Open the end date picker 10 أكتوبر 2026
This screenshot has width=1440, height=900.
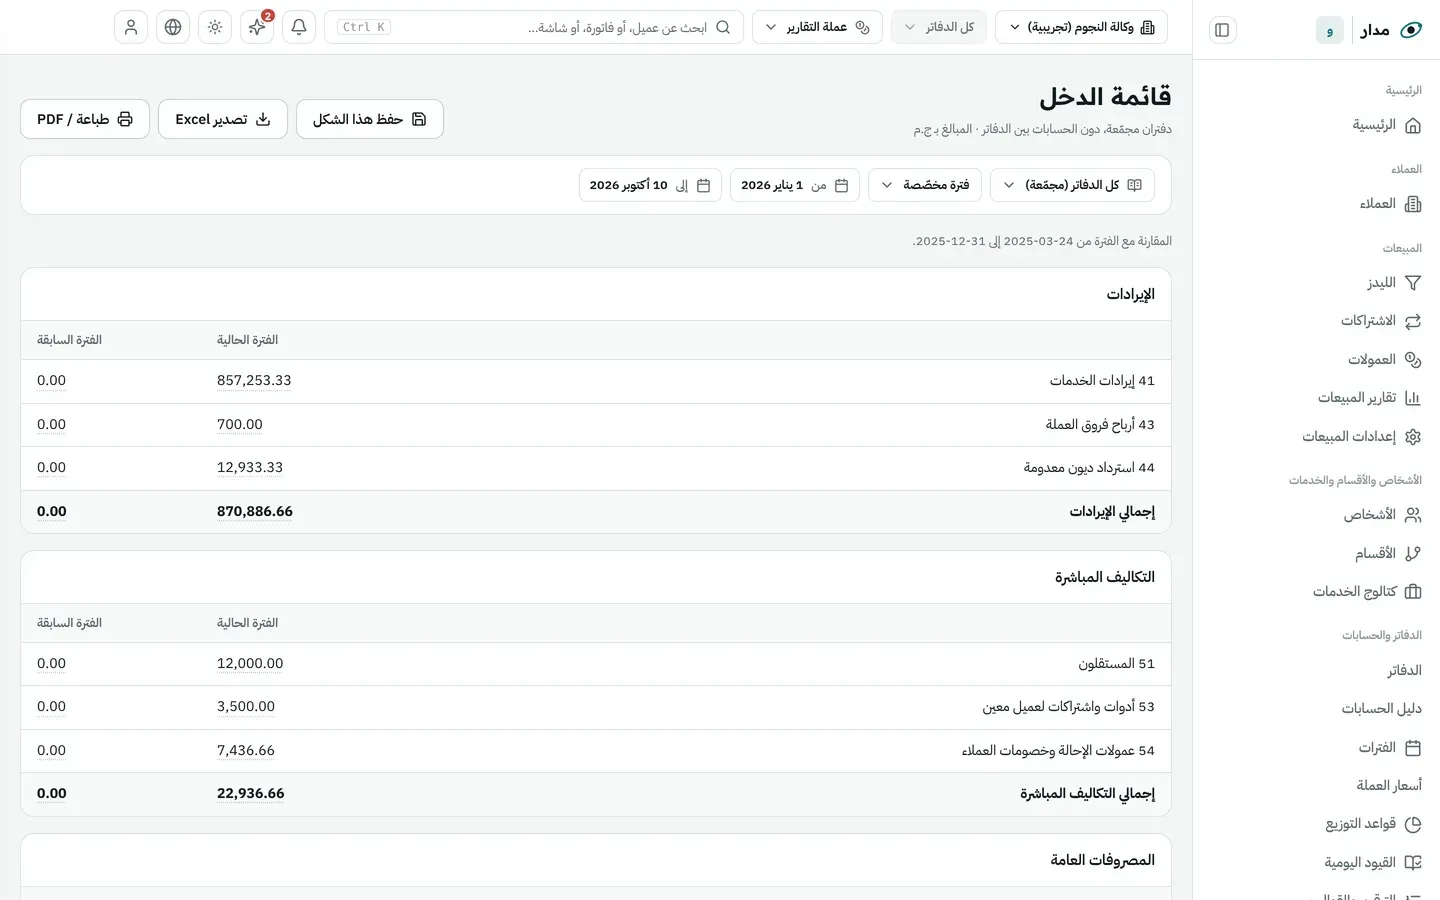(650, 185)
